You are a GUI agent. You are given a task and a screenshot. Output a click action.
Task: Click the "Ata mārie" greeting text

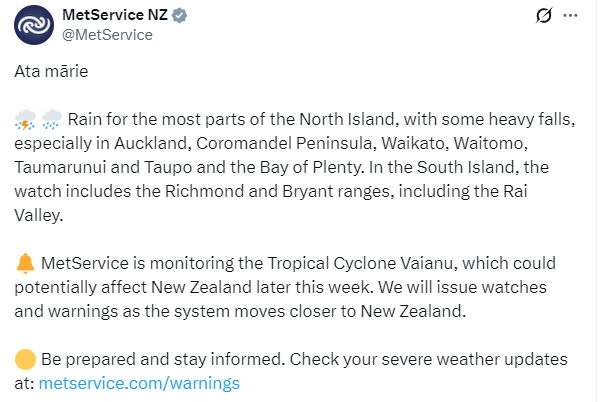pyautogui.click(x=50, y=73)
